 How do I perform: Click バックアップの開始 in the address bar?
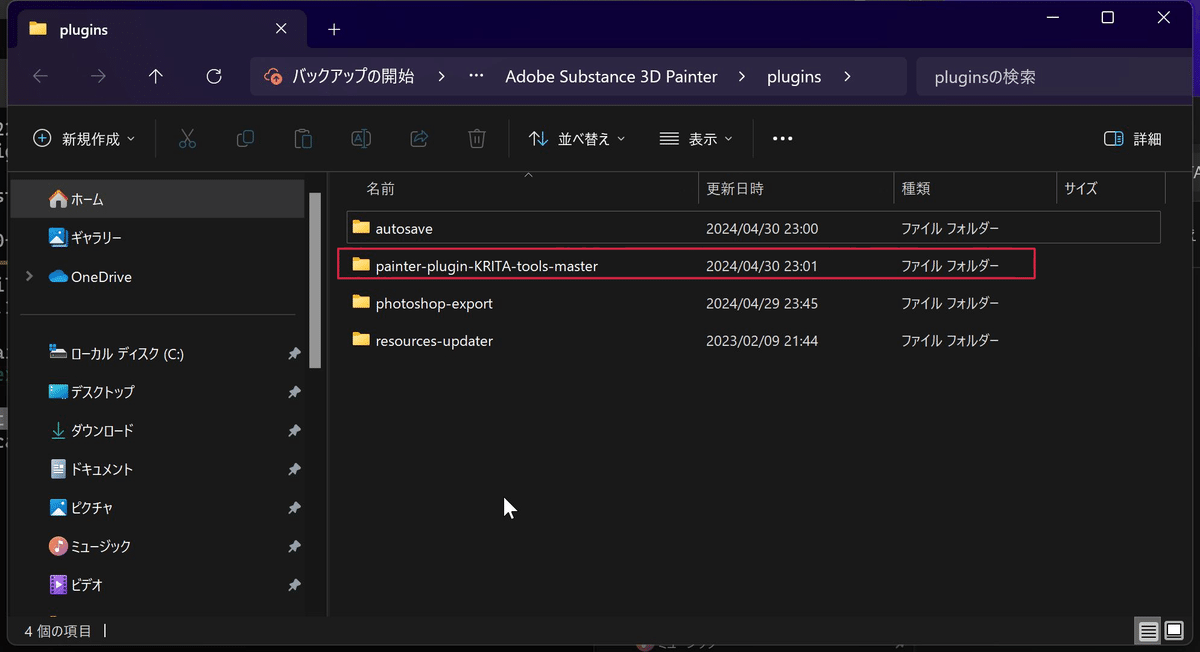352,76
